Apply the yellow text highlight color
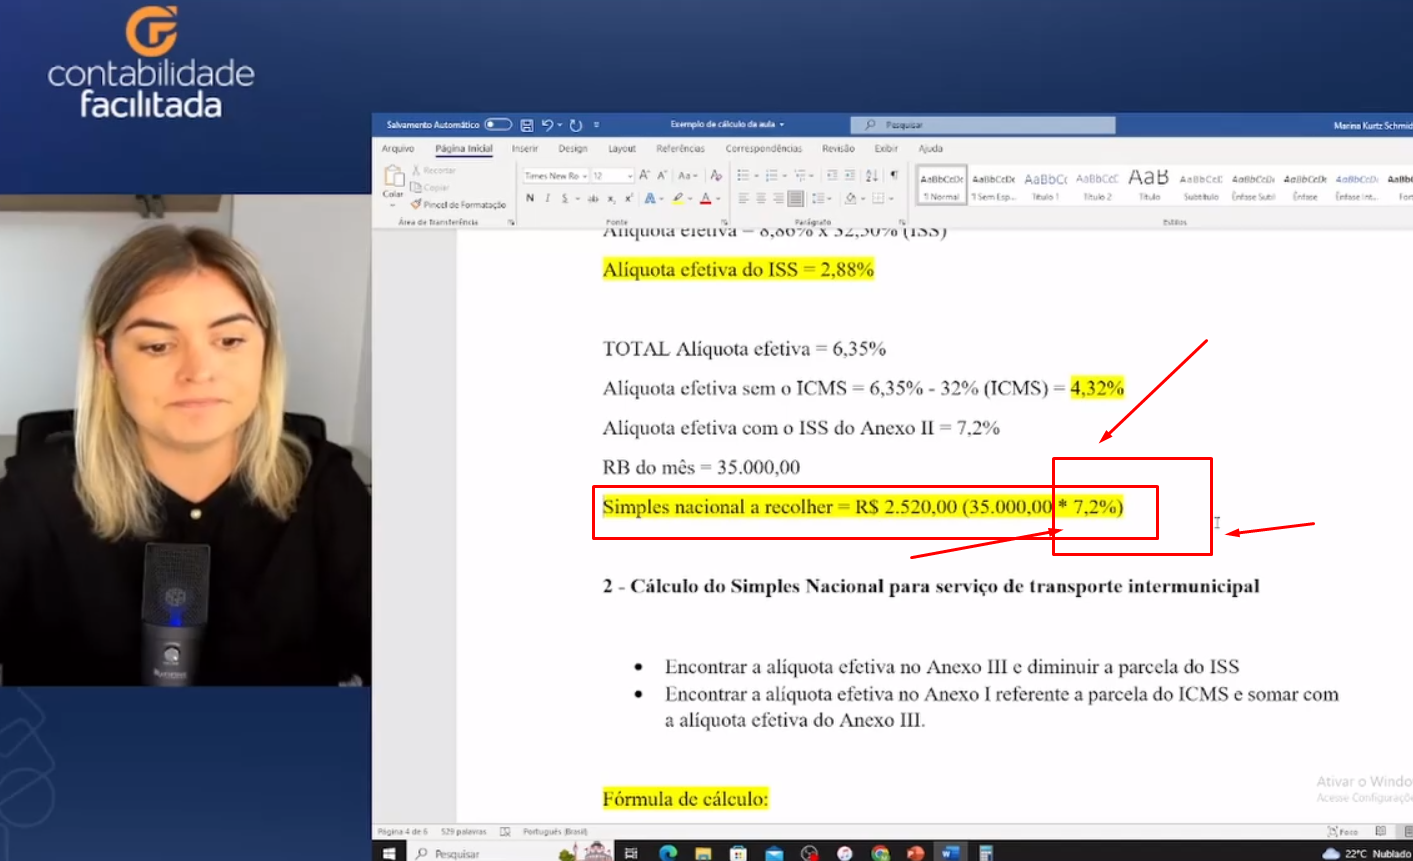 click(x=678, y=198)
